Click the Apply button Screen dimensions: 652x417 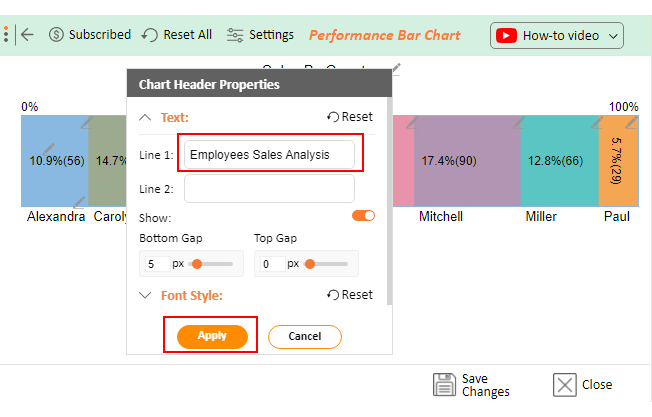[x=212, y=336]
